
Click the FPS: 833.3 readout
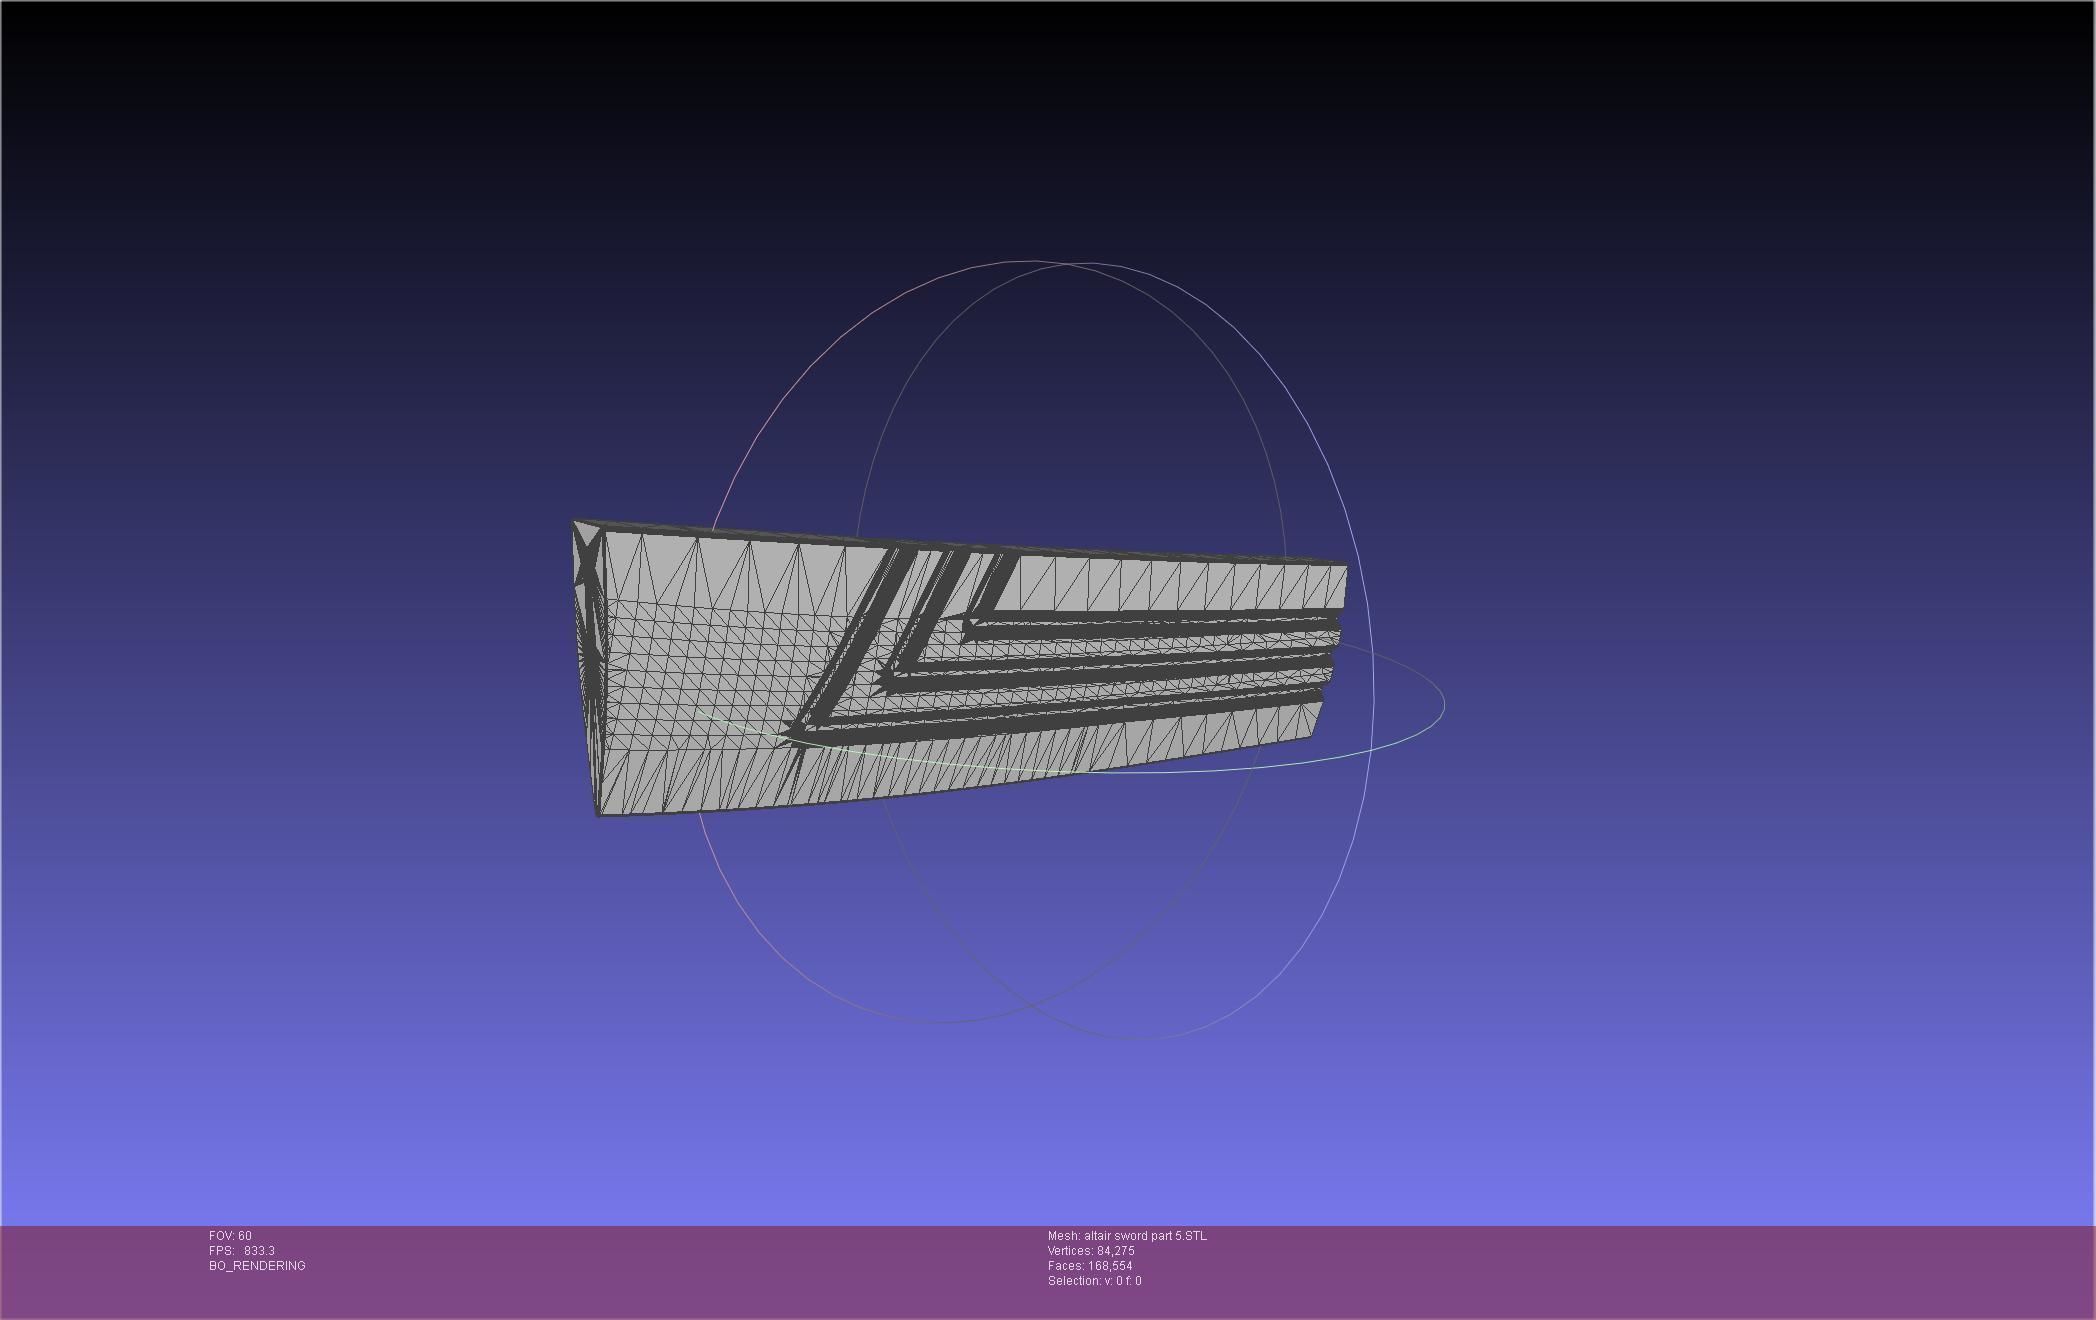(242, 1251)
